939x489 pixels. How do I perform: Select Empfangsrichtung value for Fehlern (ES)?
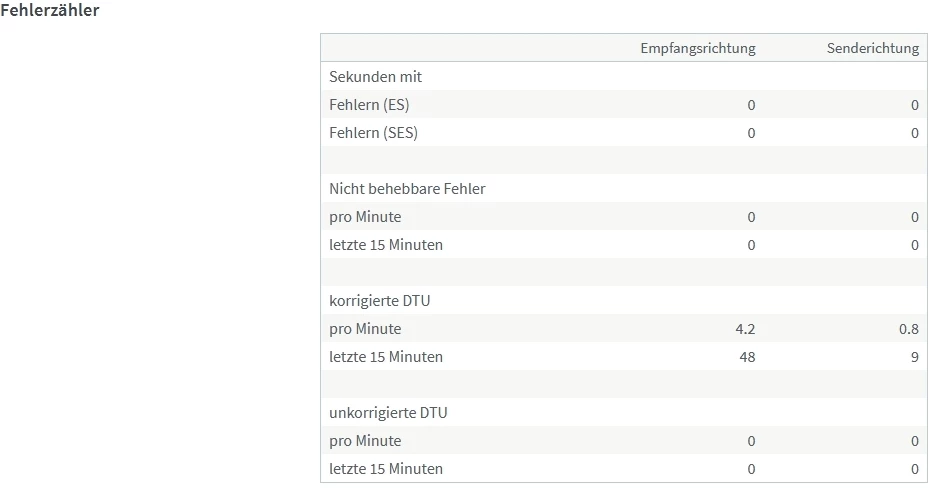pos(751,105)
